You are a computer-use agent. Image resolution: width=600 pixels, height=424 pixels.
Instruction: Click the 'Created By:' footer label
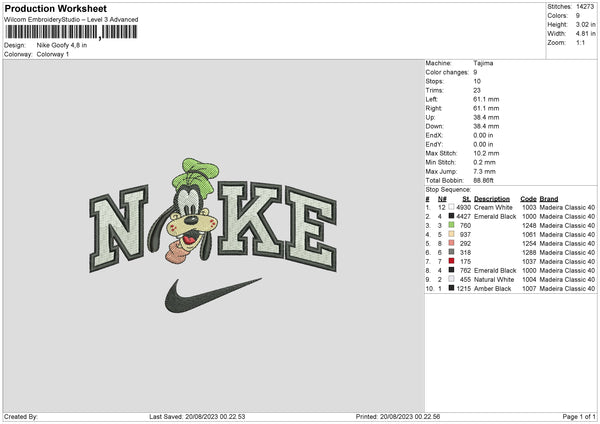point(21,417)
